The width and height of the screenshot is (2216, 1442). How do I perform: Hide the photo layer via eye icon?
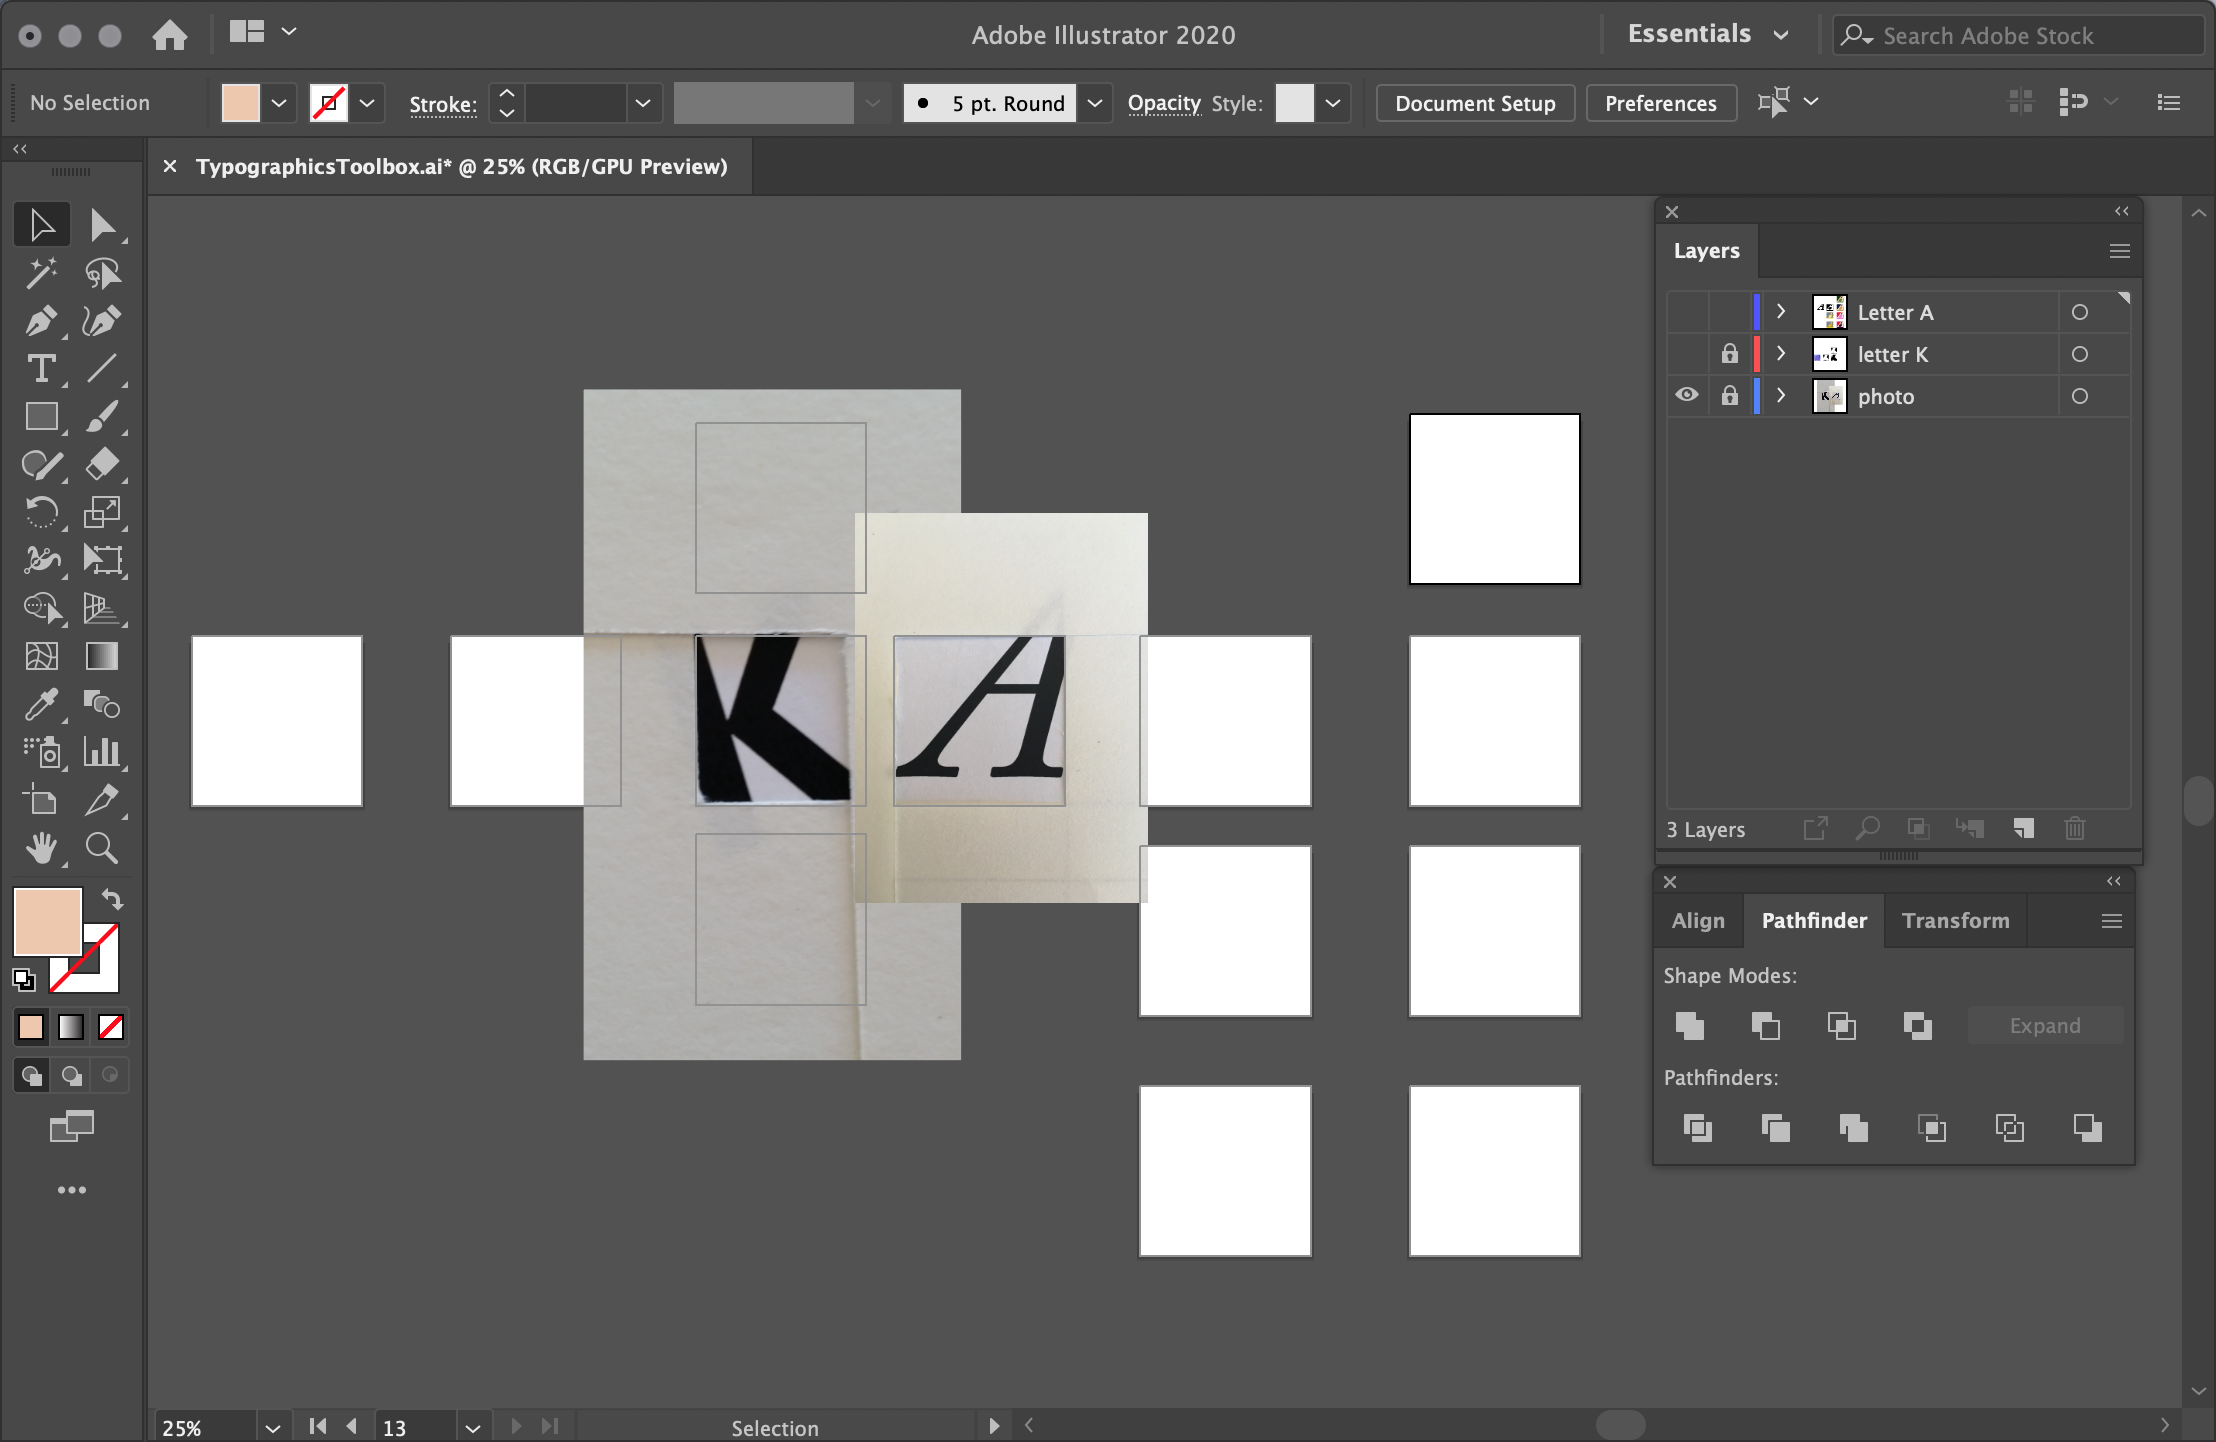pos(1687,395)
